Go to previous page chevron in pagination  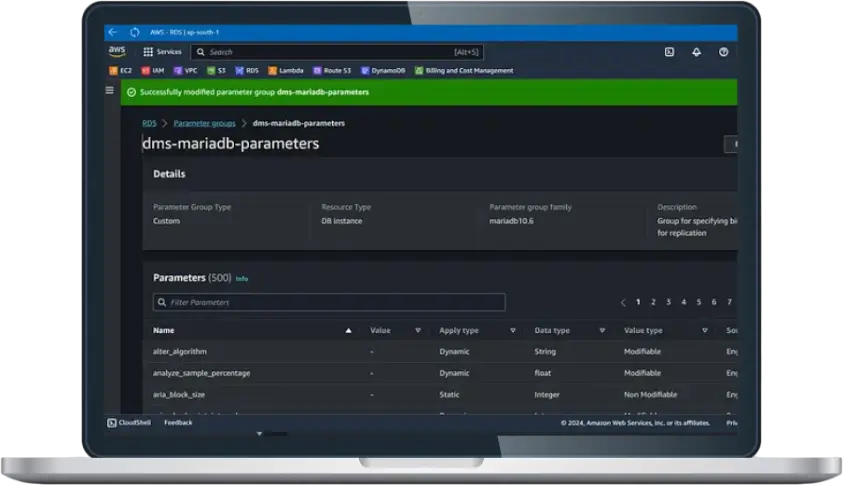pos(623,303)
